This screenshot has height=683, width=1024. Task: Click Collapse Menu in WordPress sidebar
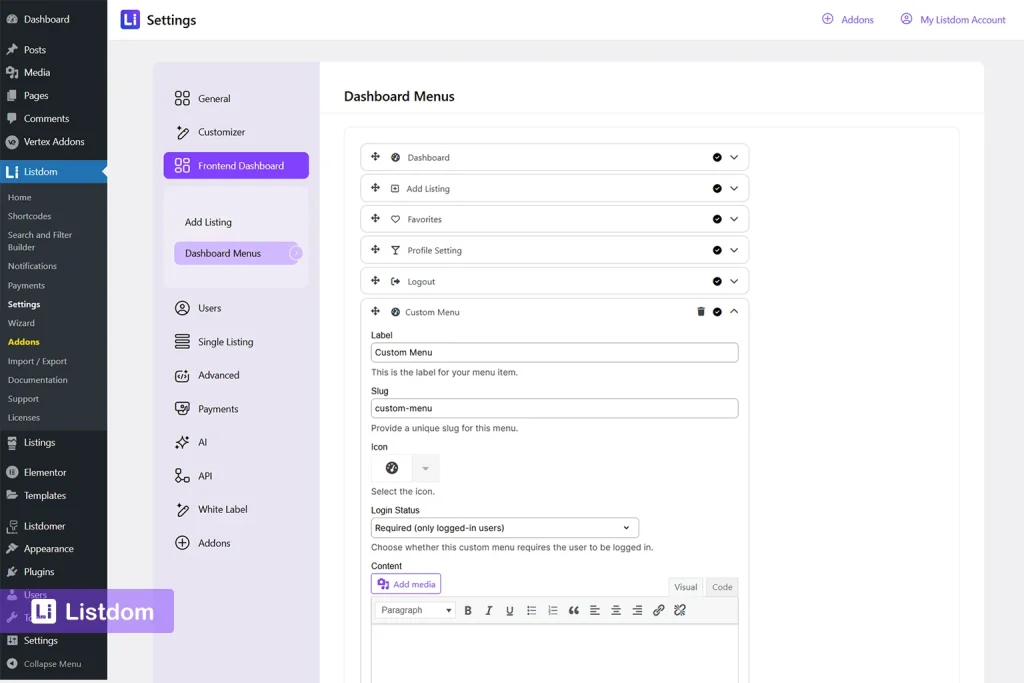coord(44,663)
